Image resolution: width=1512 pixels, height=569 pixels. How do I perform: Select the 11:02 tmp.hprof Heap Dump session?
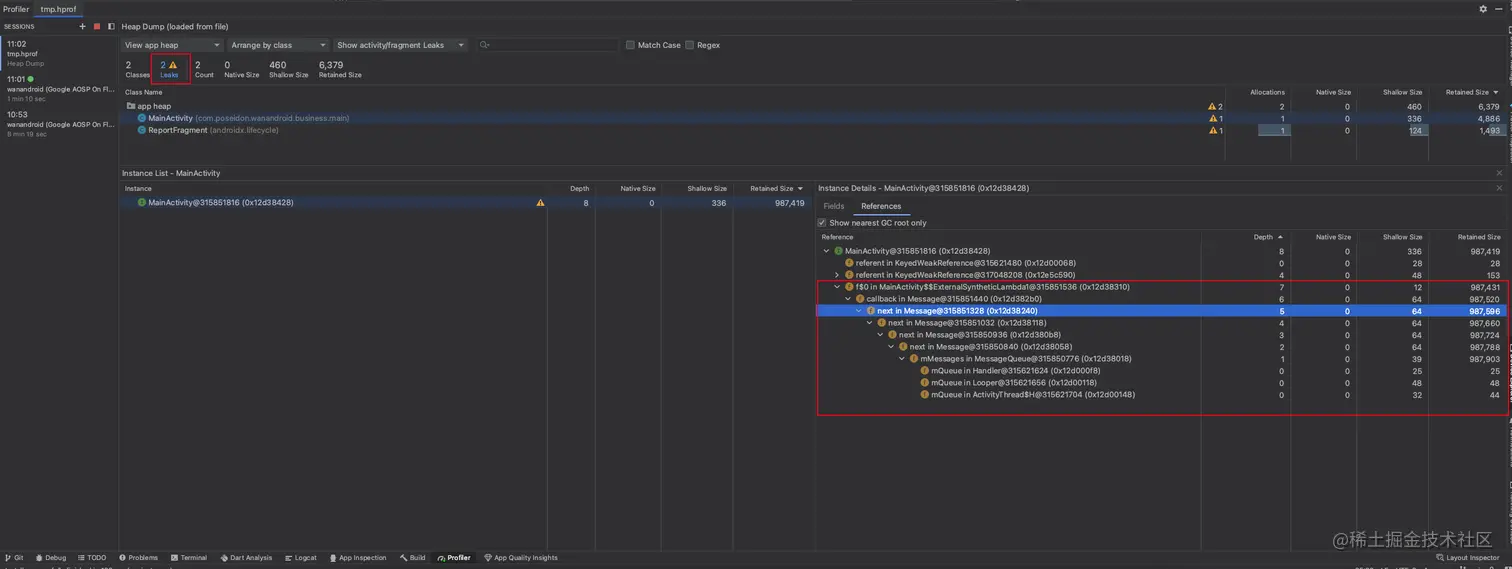click(x=58, y=53)
